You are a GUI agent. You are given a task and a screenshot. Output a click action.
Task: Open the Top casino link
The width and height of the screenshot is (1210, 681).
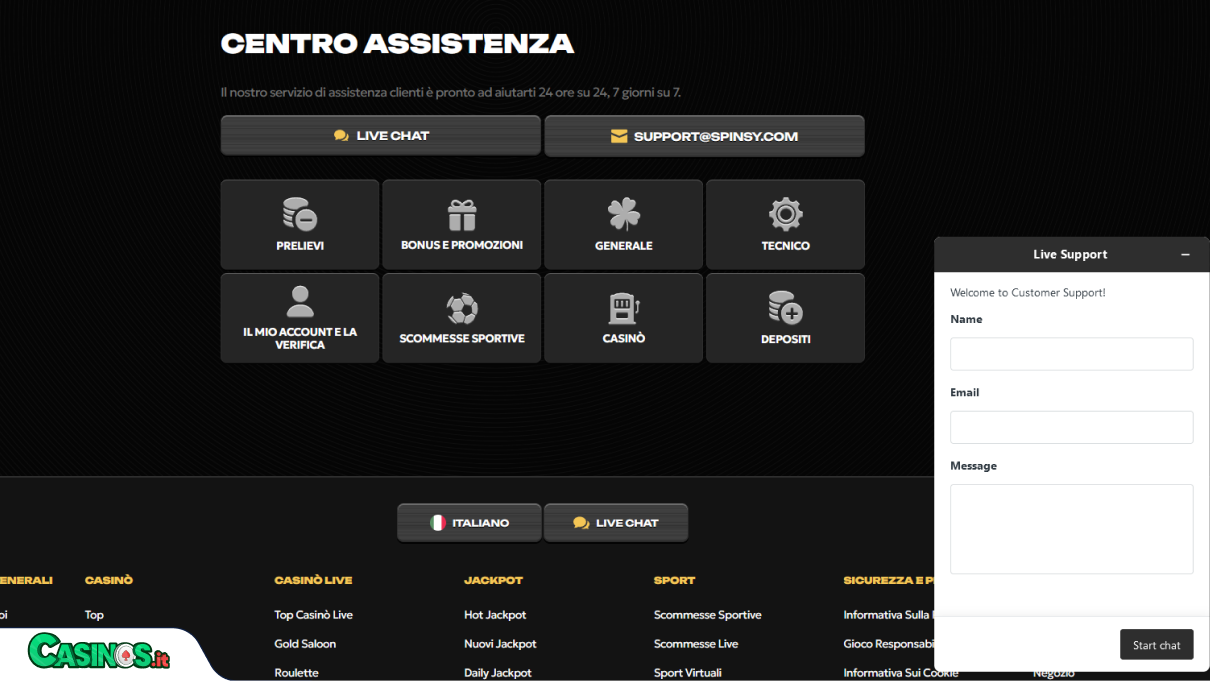point(94,615)
